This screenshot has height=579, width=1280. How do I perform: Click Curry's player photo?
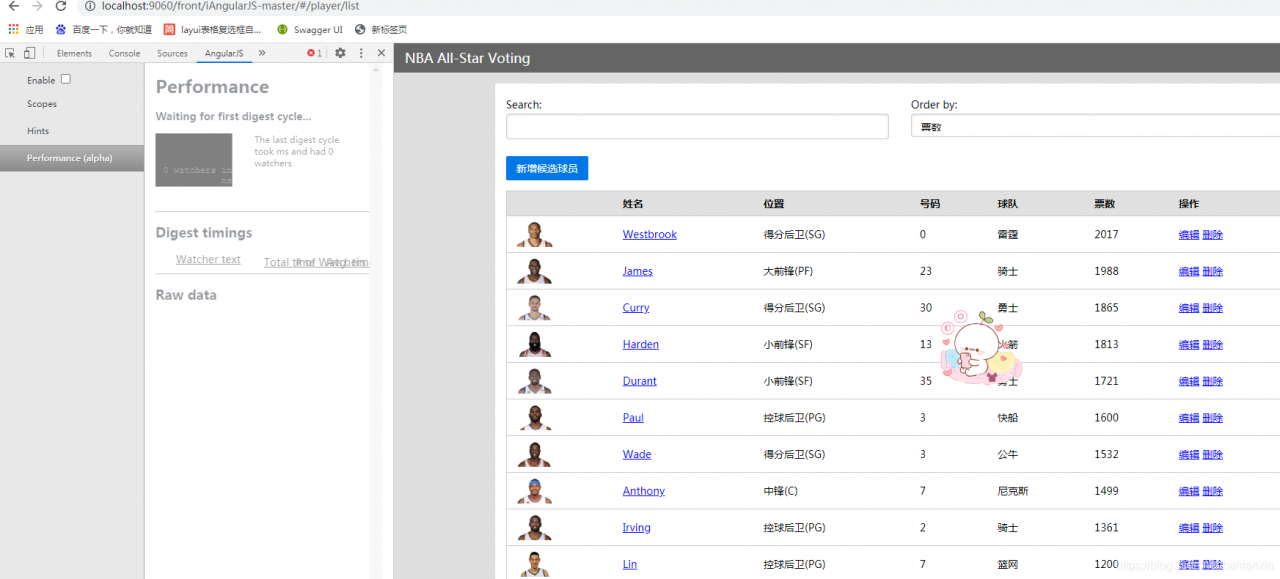click(x=535, y=308)
